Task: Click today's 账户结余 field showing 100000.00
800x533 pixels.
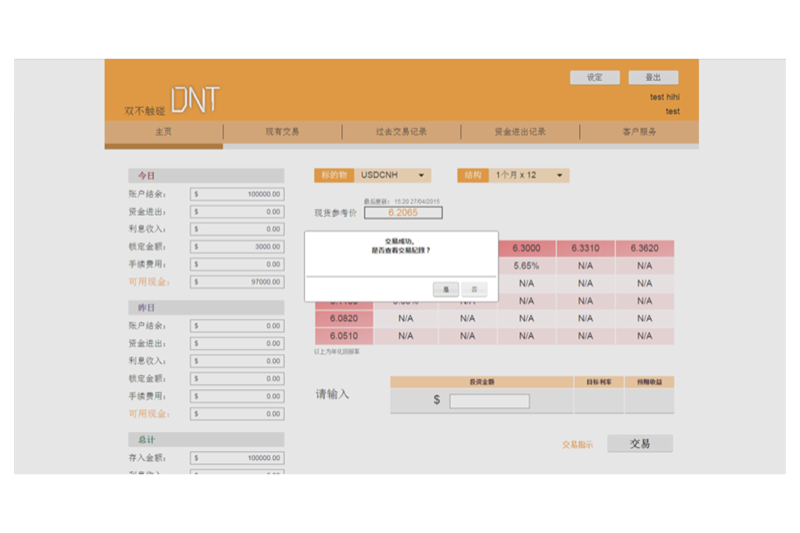Action: [x=237, y=194]
